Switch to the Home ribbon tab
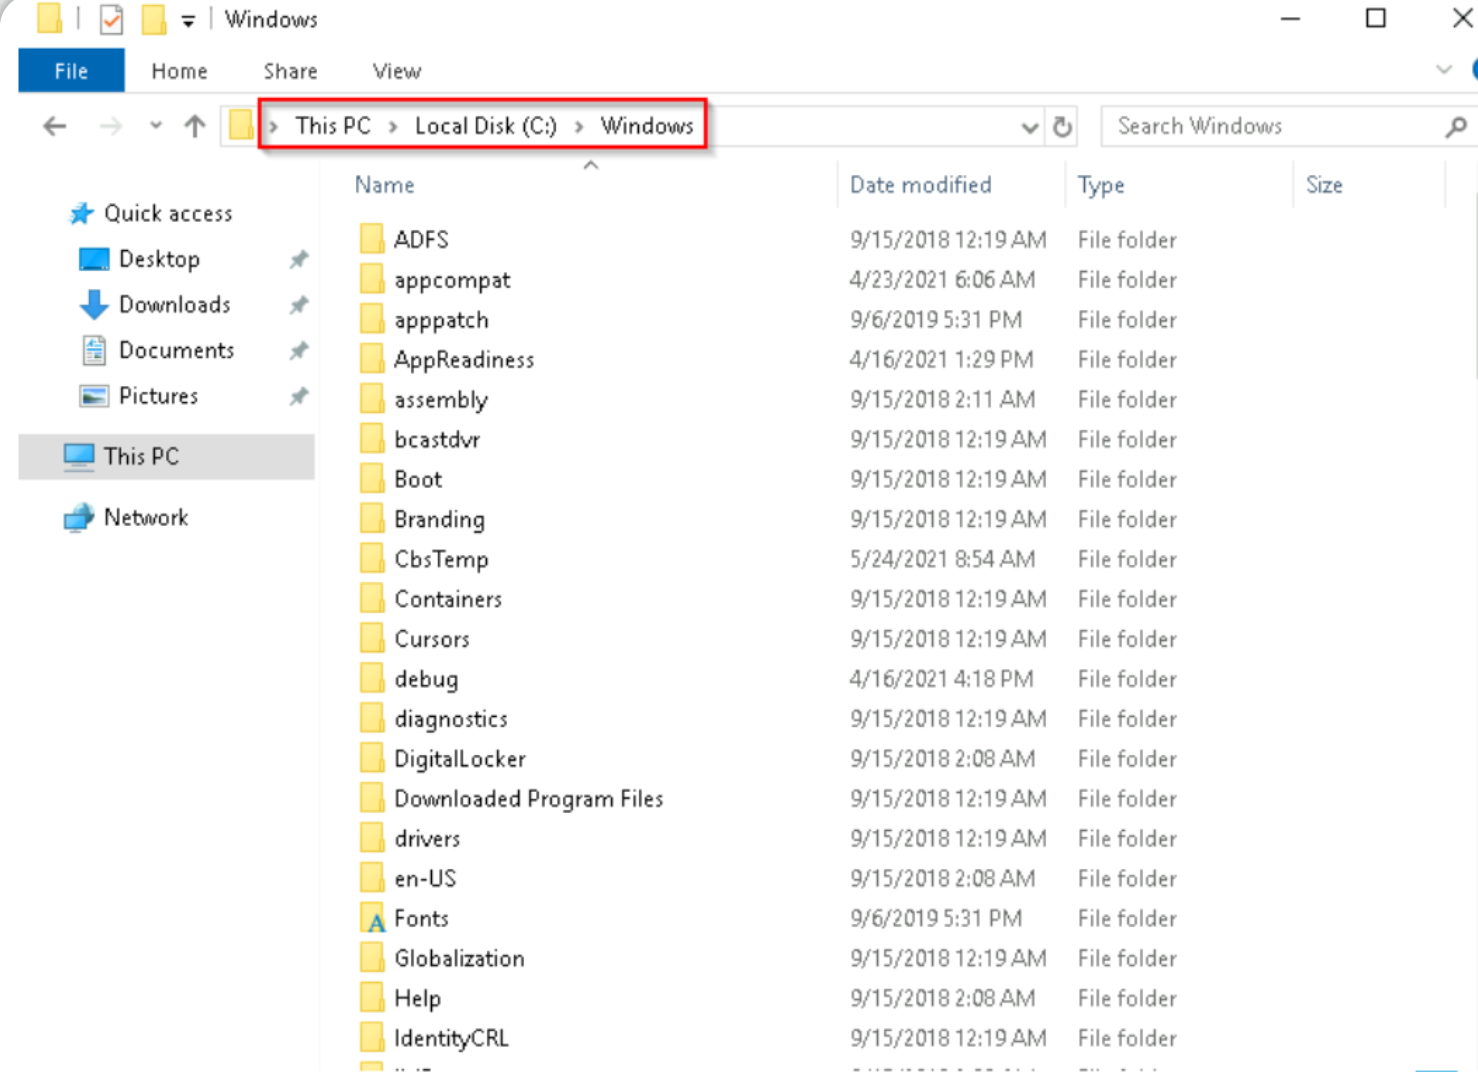Image resolution: width=1478 pixels, height=1072 pixels. (179, 71)
